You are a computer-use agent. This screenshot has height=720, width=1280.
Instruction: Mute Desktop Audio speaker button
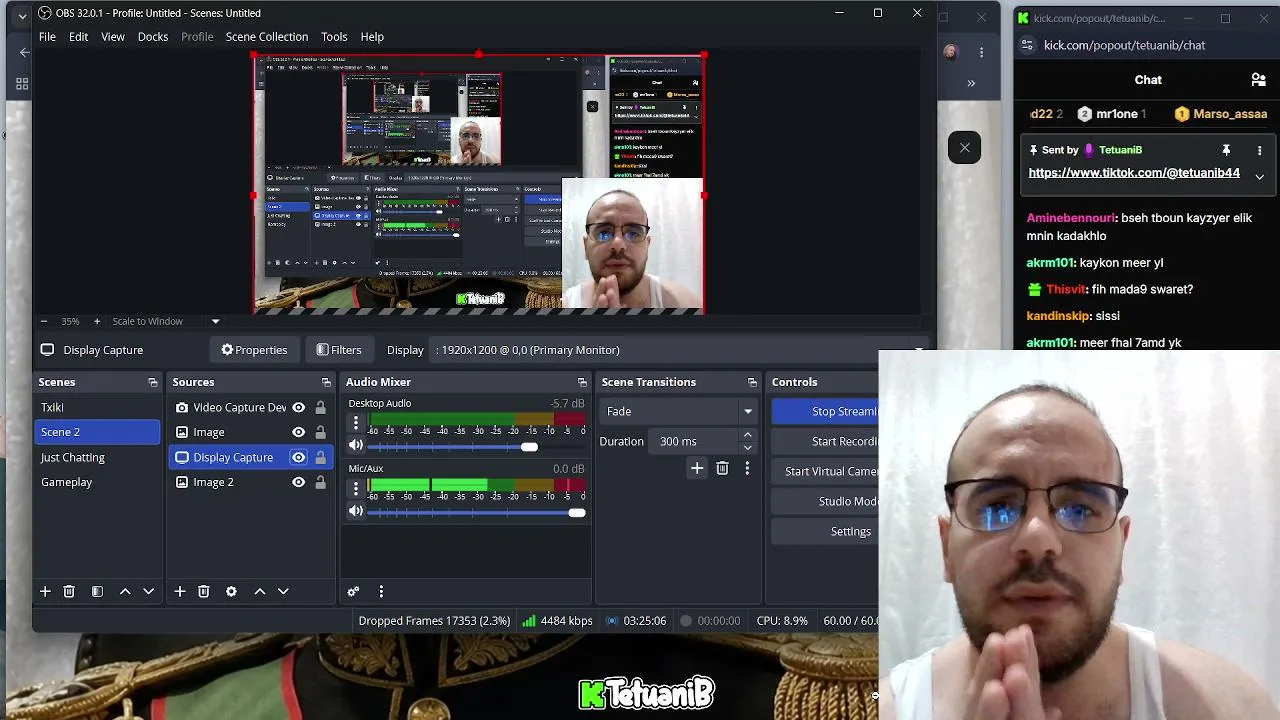point(355,445)
